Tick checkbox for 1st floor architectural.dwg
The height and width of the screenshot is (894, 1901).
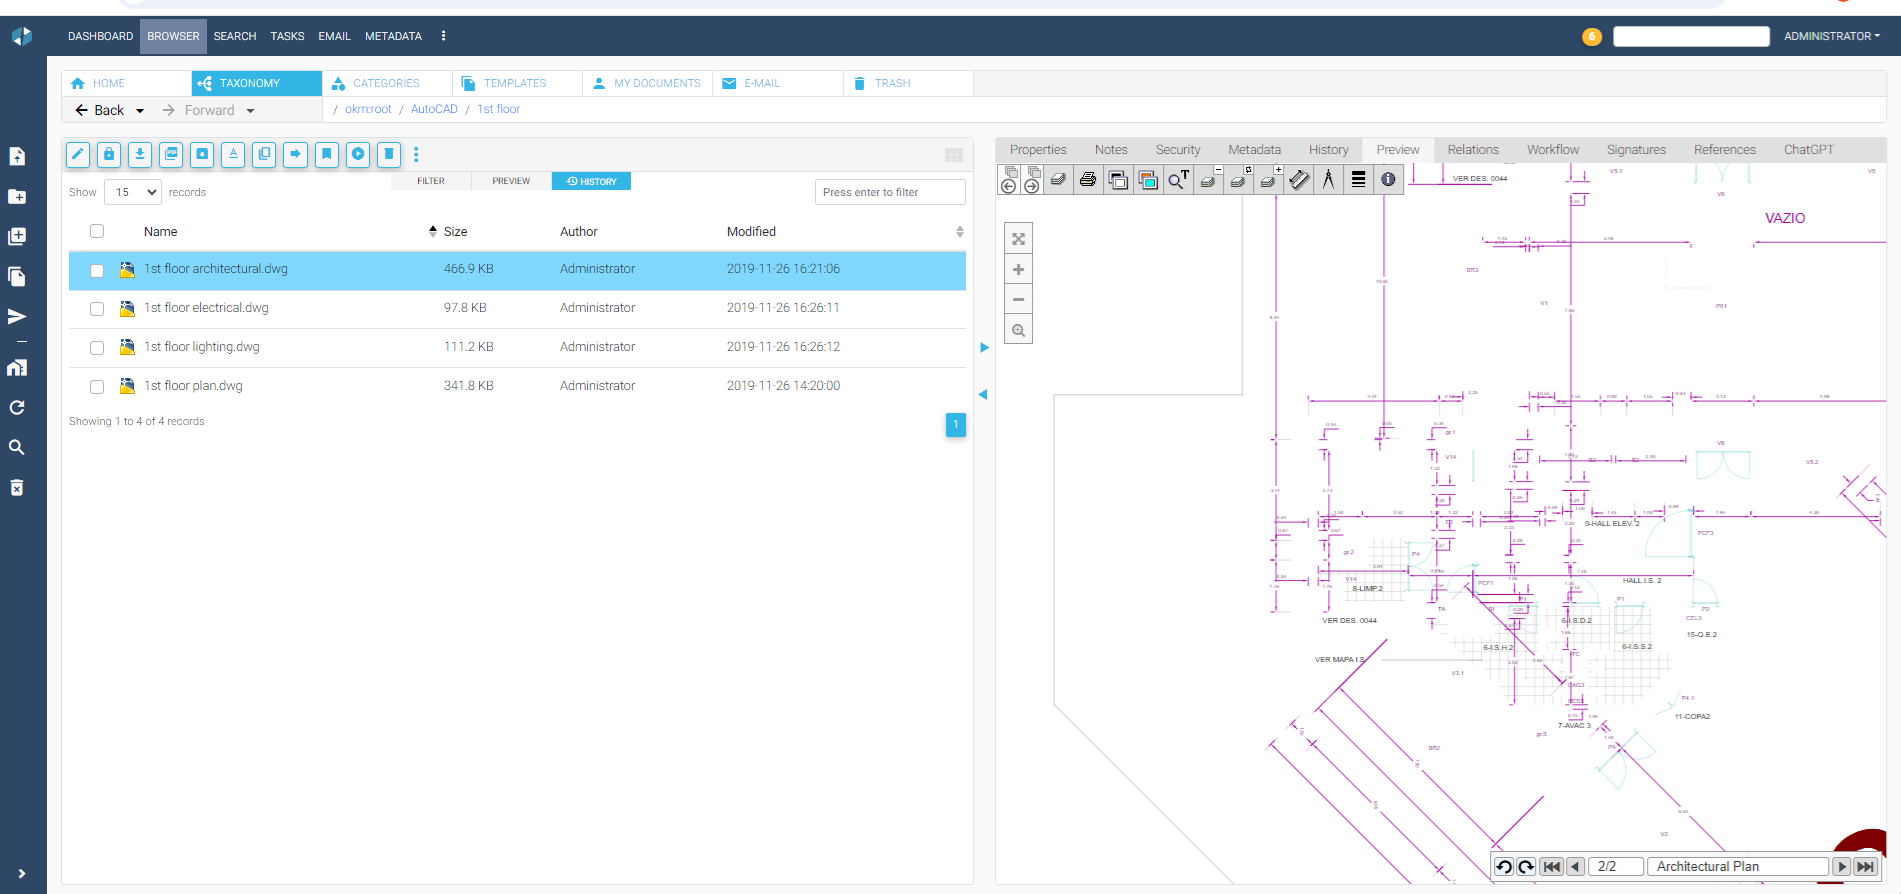[x=97, y=270]
